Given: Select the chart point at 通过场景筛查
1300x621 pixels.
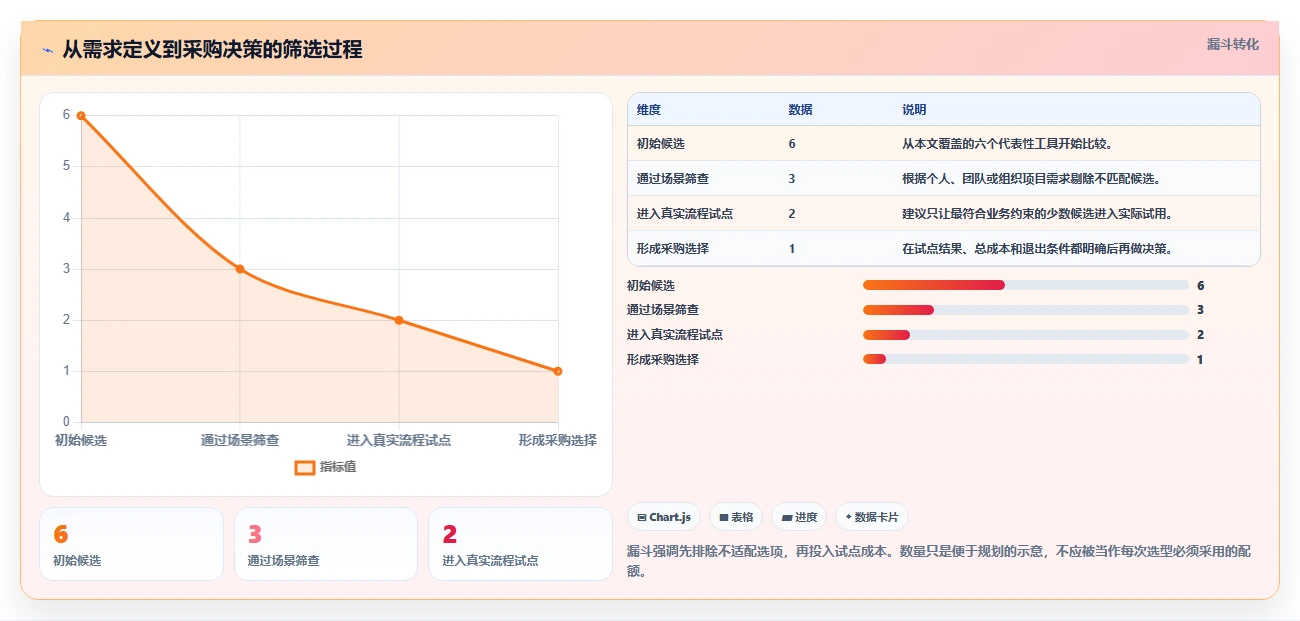Looking at the screenshot, I should point(240,269).
